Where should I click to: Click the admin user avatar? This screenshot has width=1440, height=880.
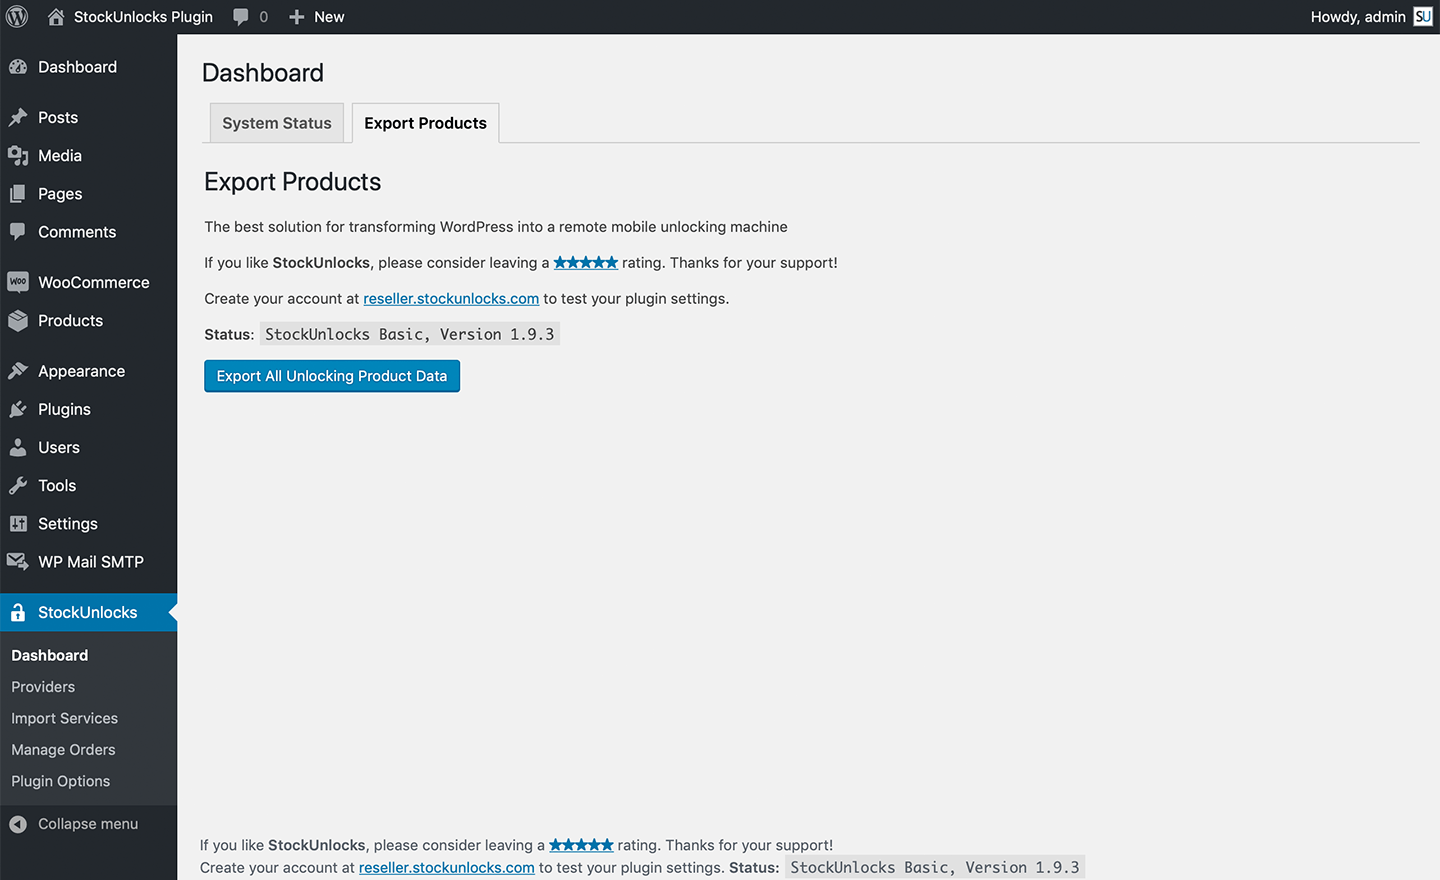click(1422, 17)
